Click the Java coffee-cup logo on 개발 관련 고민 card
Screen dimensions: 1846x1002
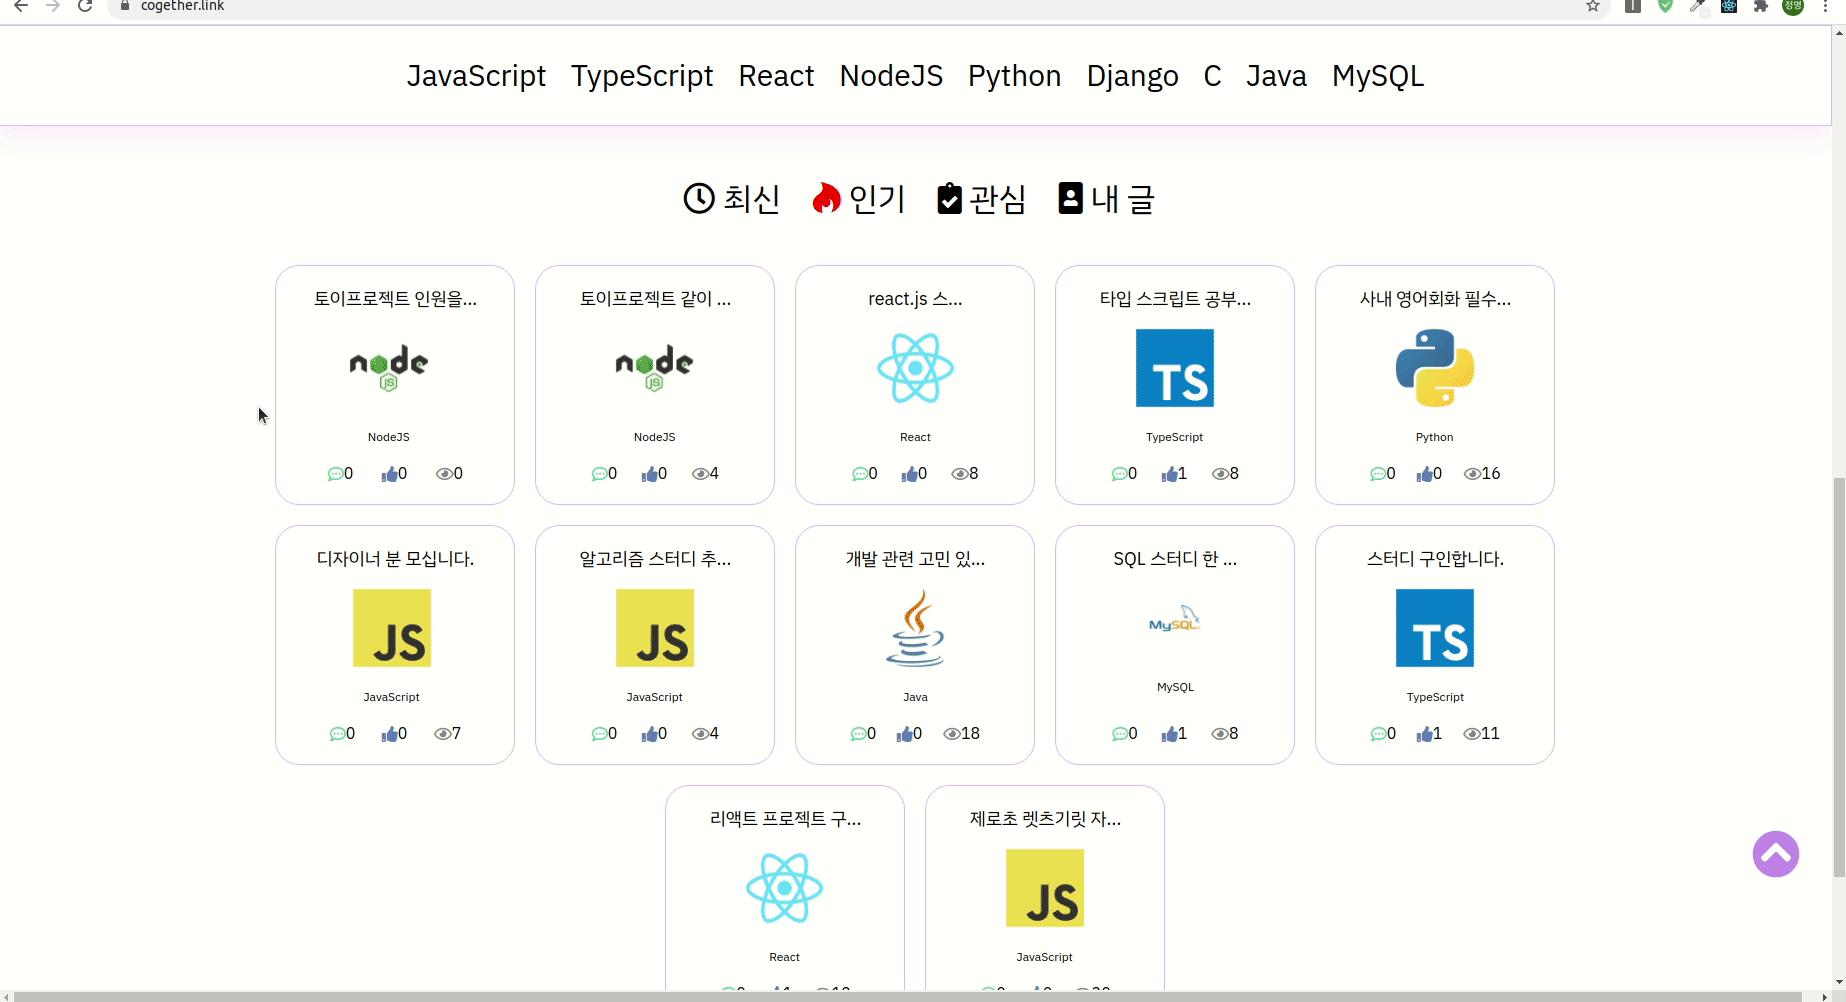(915, 628)
